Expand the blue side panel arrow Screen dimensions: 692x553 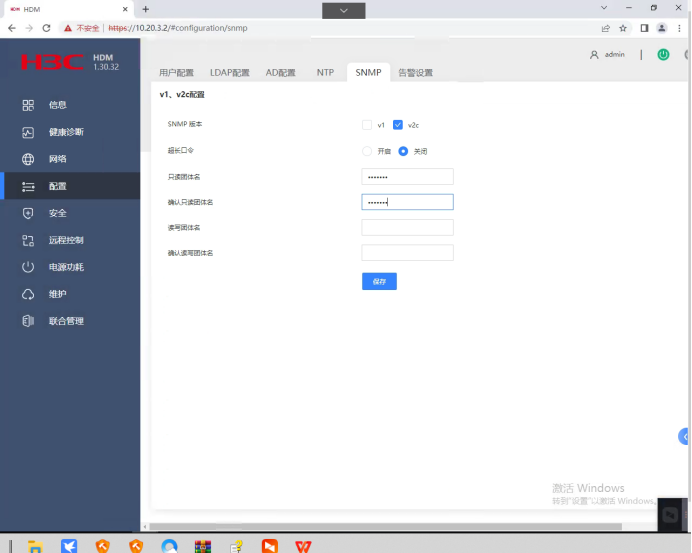pos(684,436)
